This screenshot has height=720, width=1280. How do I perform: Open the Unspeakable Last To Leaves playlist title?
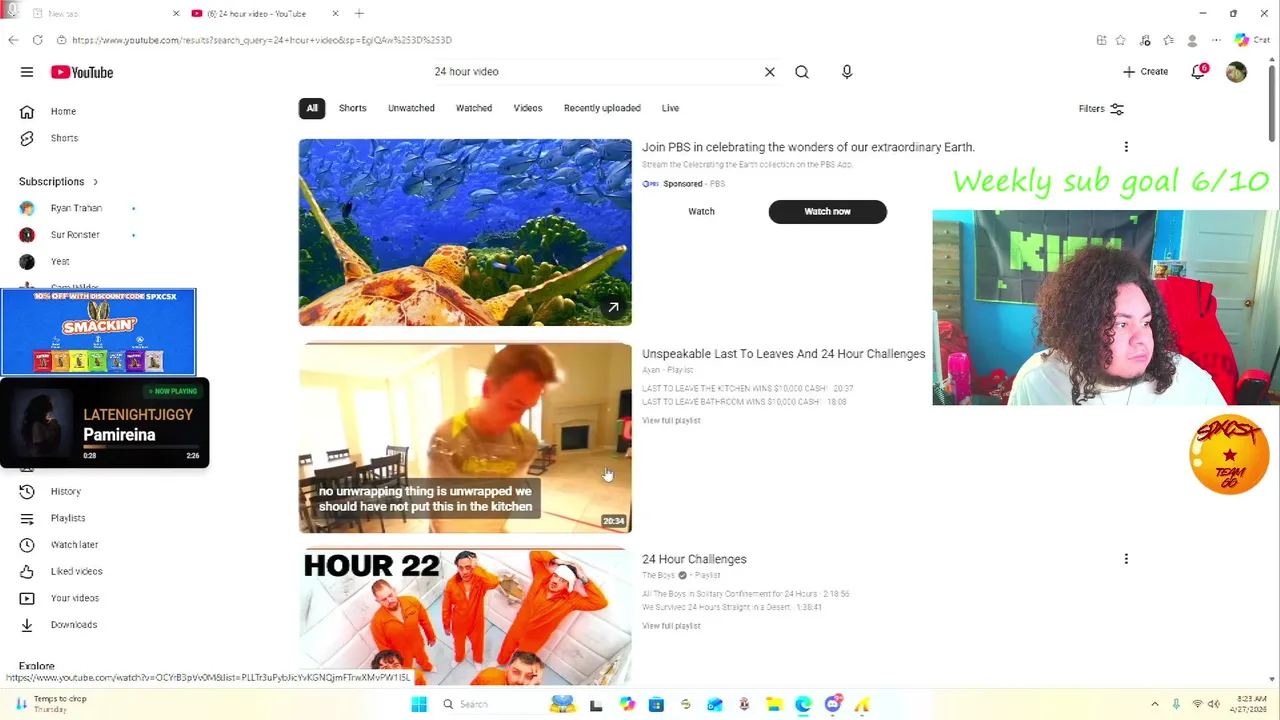tap(783, 354)
